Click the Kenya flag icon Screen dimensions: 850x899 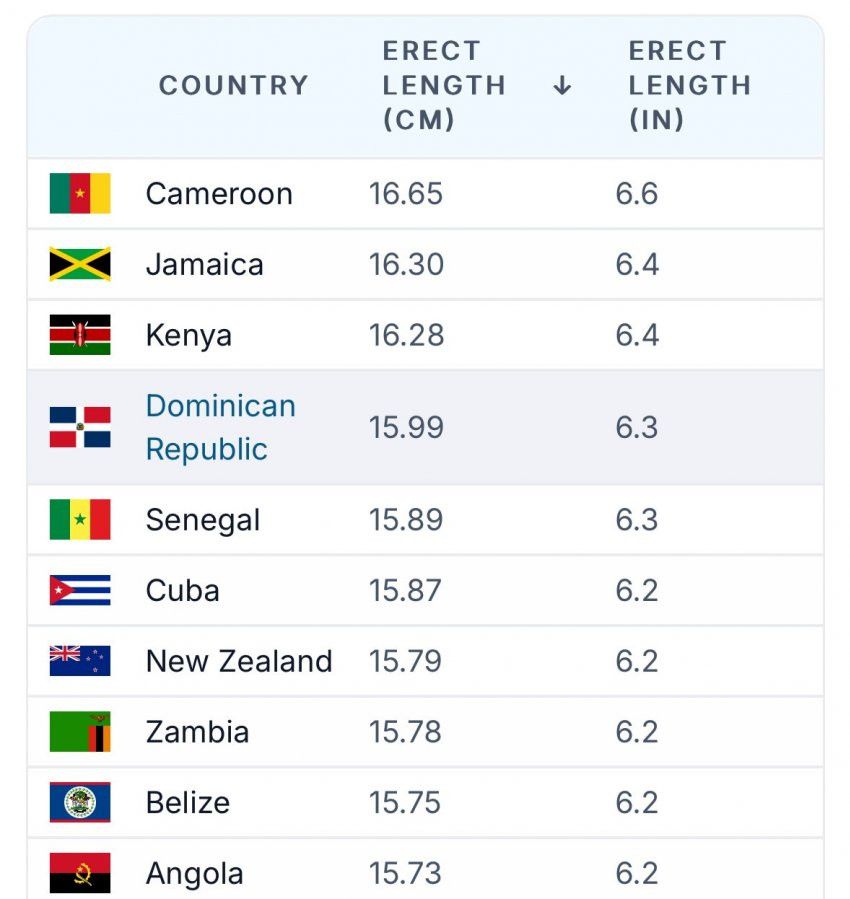coord(80,335)
